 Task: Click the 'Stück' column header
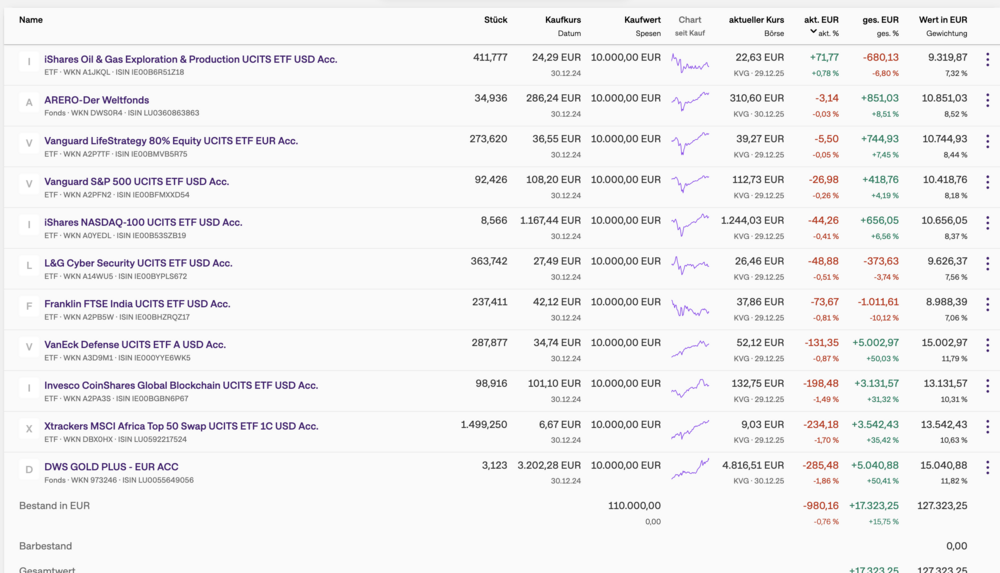point(495,20)
